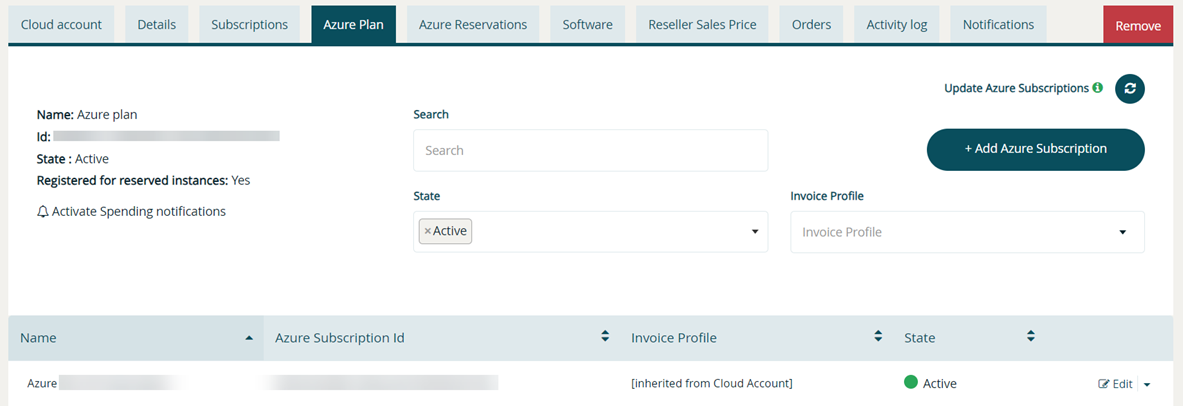Click the Update Azure Subscriptions label
Image resolution: width=1183 pixels, height=406 pixels.
tap(1016, 88)
